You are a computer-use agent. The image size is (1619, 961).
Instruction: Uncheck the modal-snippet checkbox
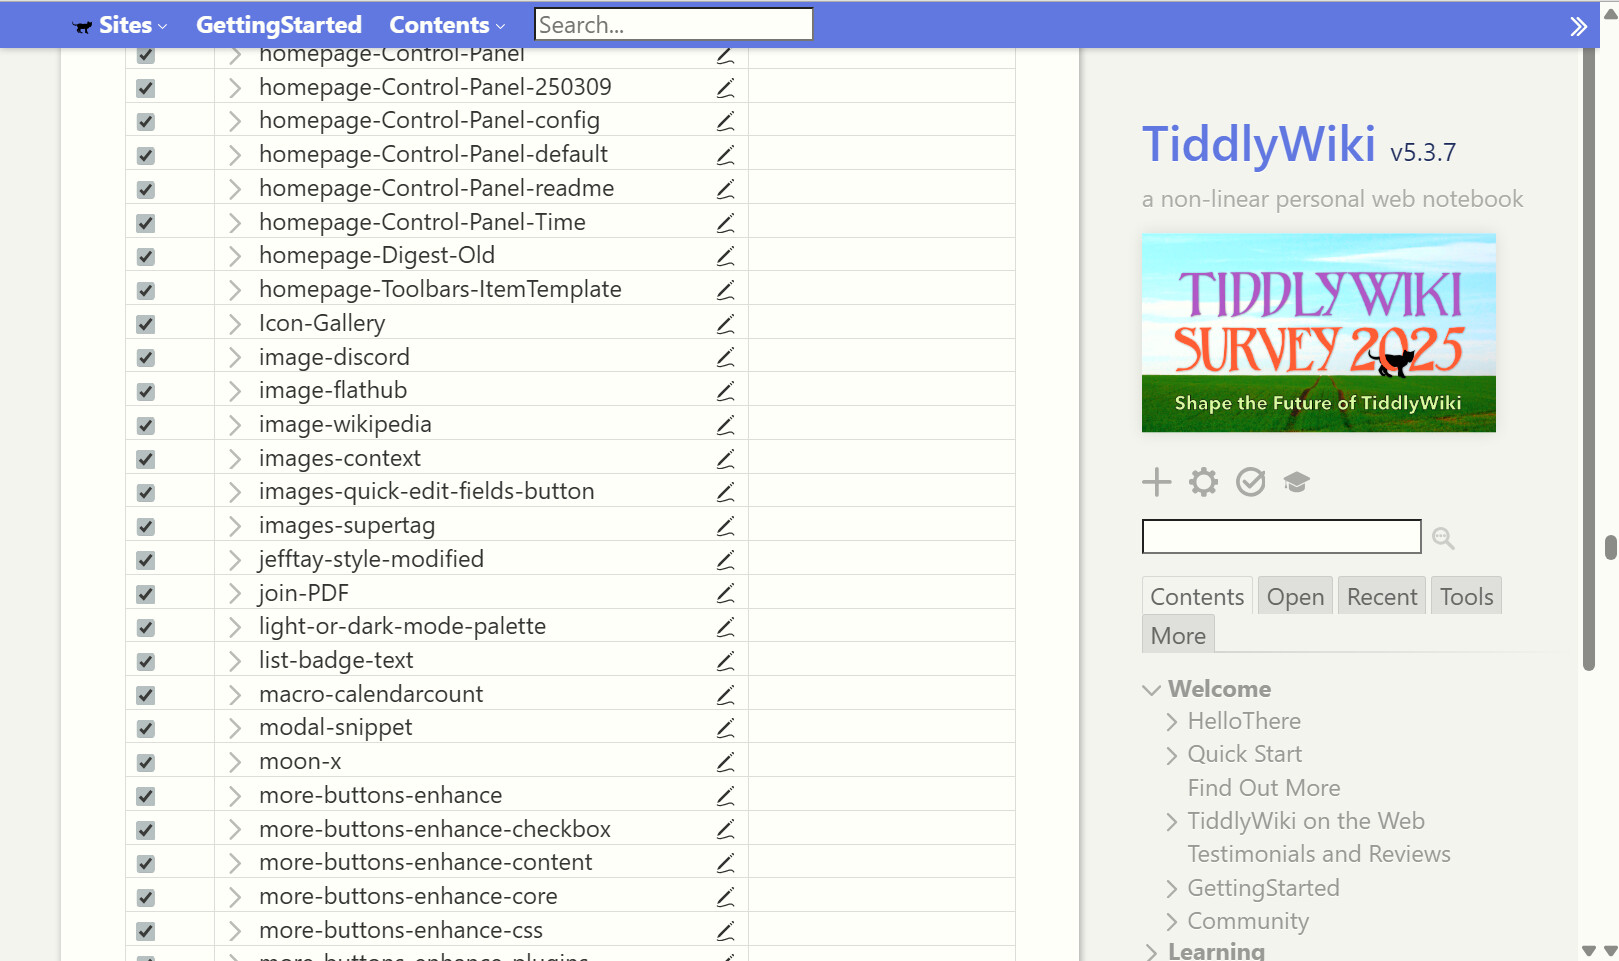pos(146,729)
